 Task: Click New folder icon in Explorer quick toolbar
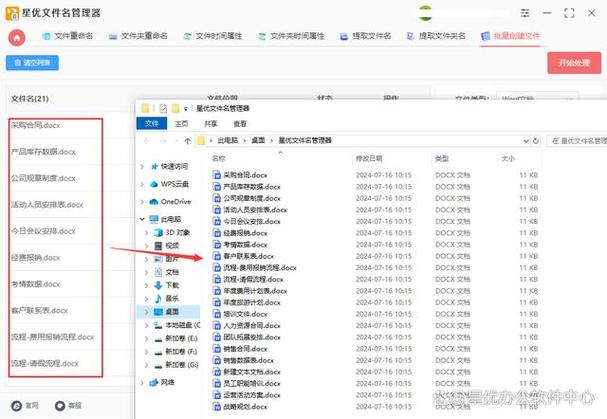pyautogui.click(x=175, y=108)
